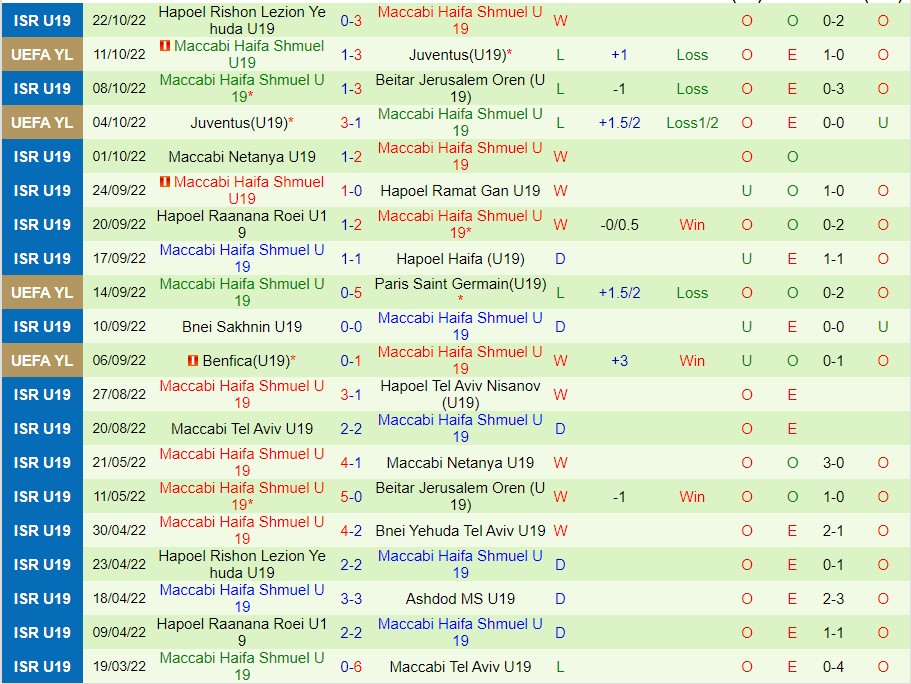The image size is (911, 684).
Task: Open Maccabi Netanya U19 away team on 21/05/22
Action: click(460, 463)
